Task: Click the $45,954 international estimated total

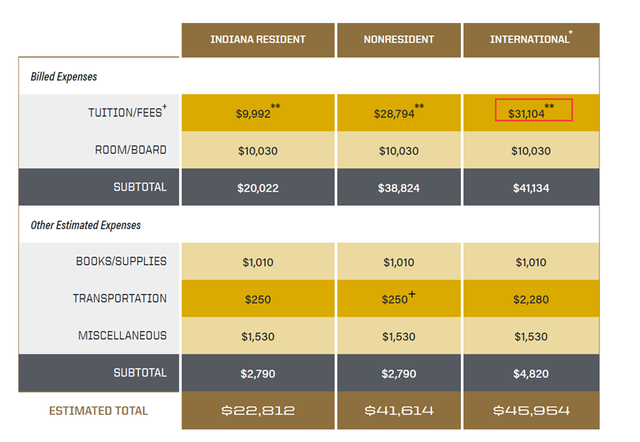Action: click(530, 411)
